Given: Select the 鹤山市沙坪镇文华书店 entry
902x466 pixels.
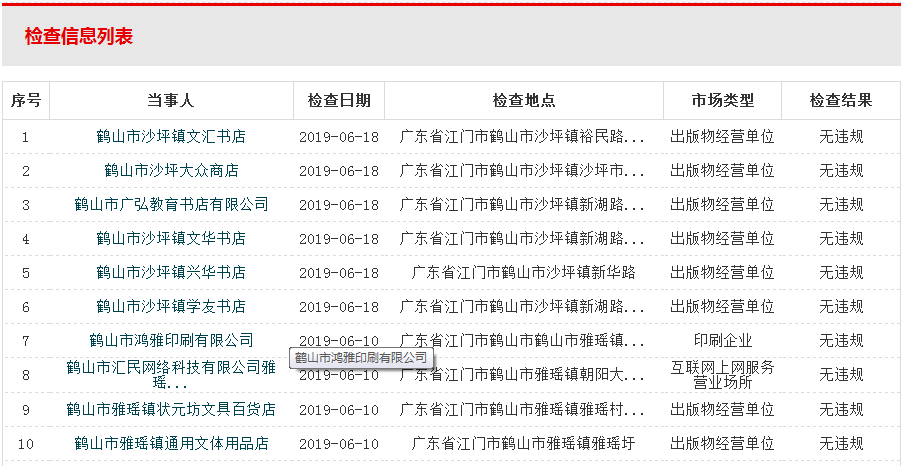Looking at the screenshot, I should click(x=171, y=239).
